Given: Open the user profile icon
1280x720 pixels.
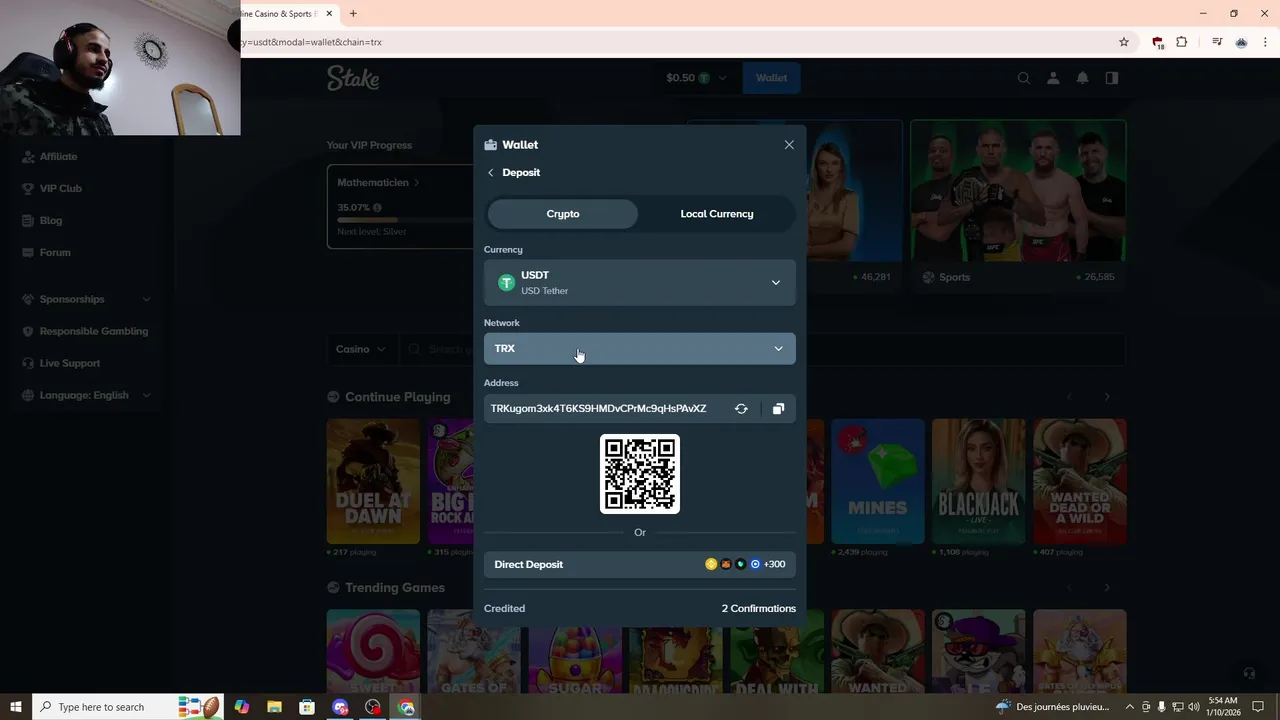Looking at the screenshot, I should pyautogui.click(x=1053, y=78).
